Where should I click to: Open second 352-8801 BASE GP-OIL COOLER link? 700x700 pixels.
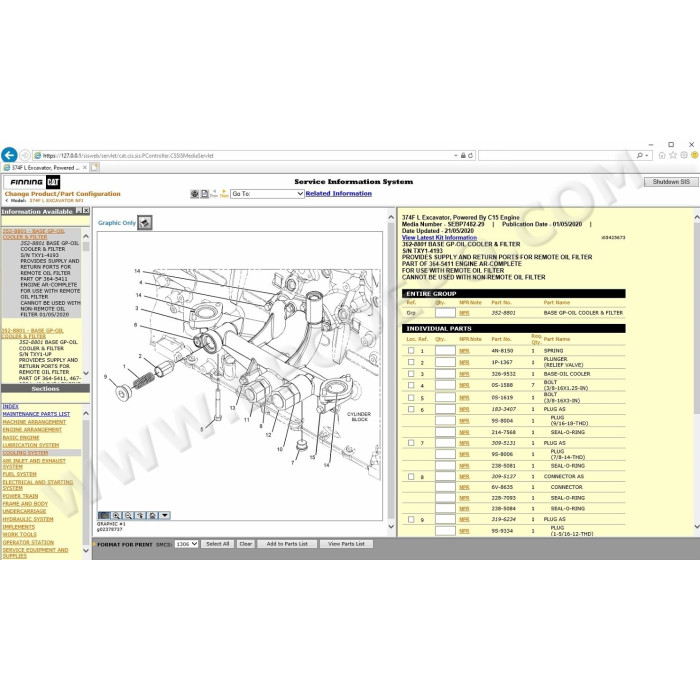tap(33, 333)
